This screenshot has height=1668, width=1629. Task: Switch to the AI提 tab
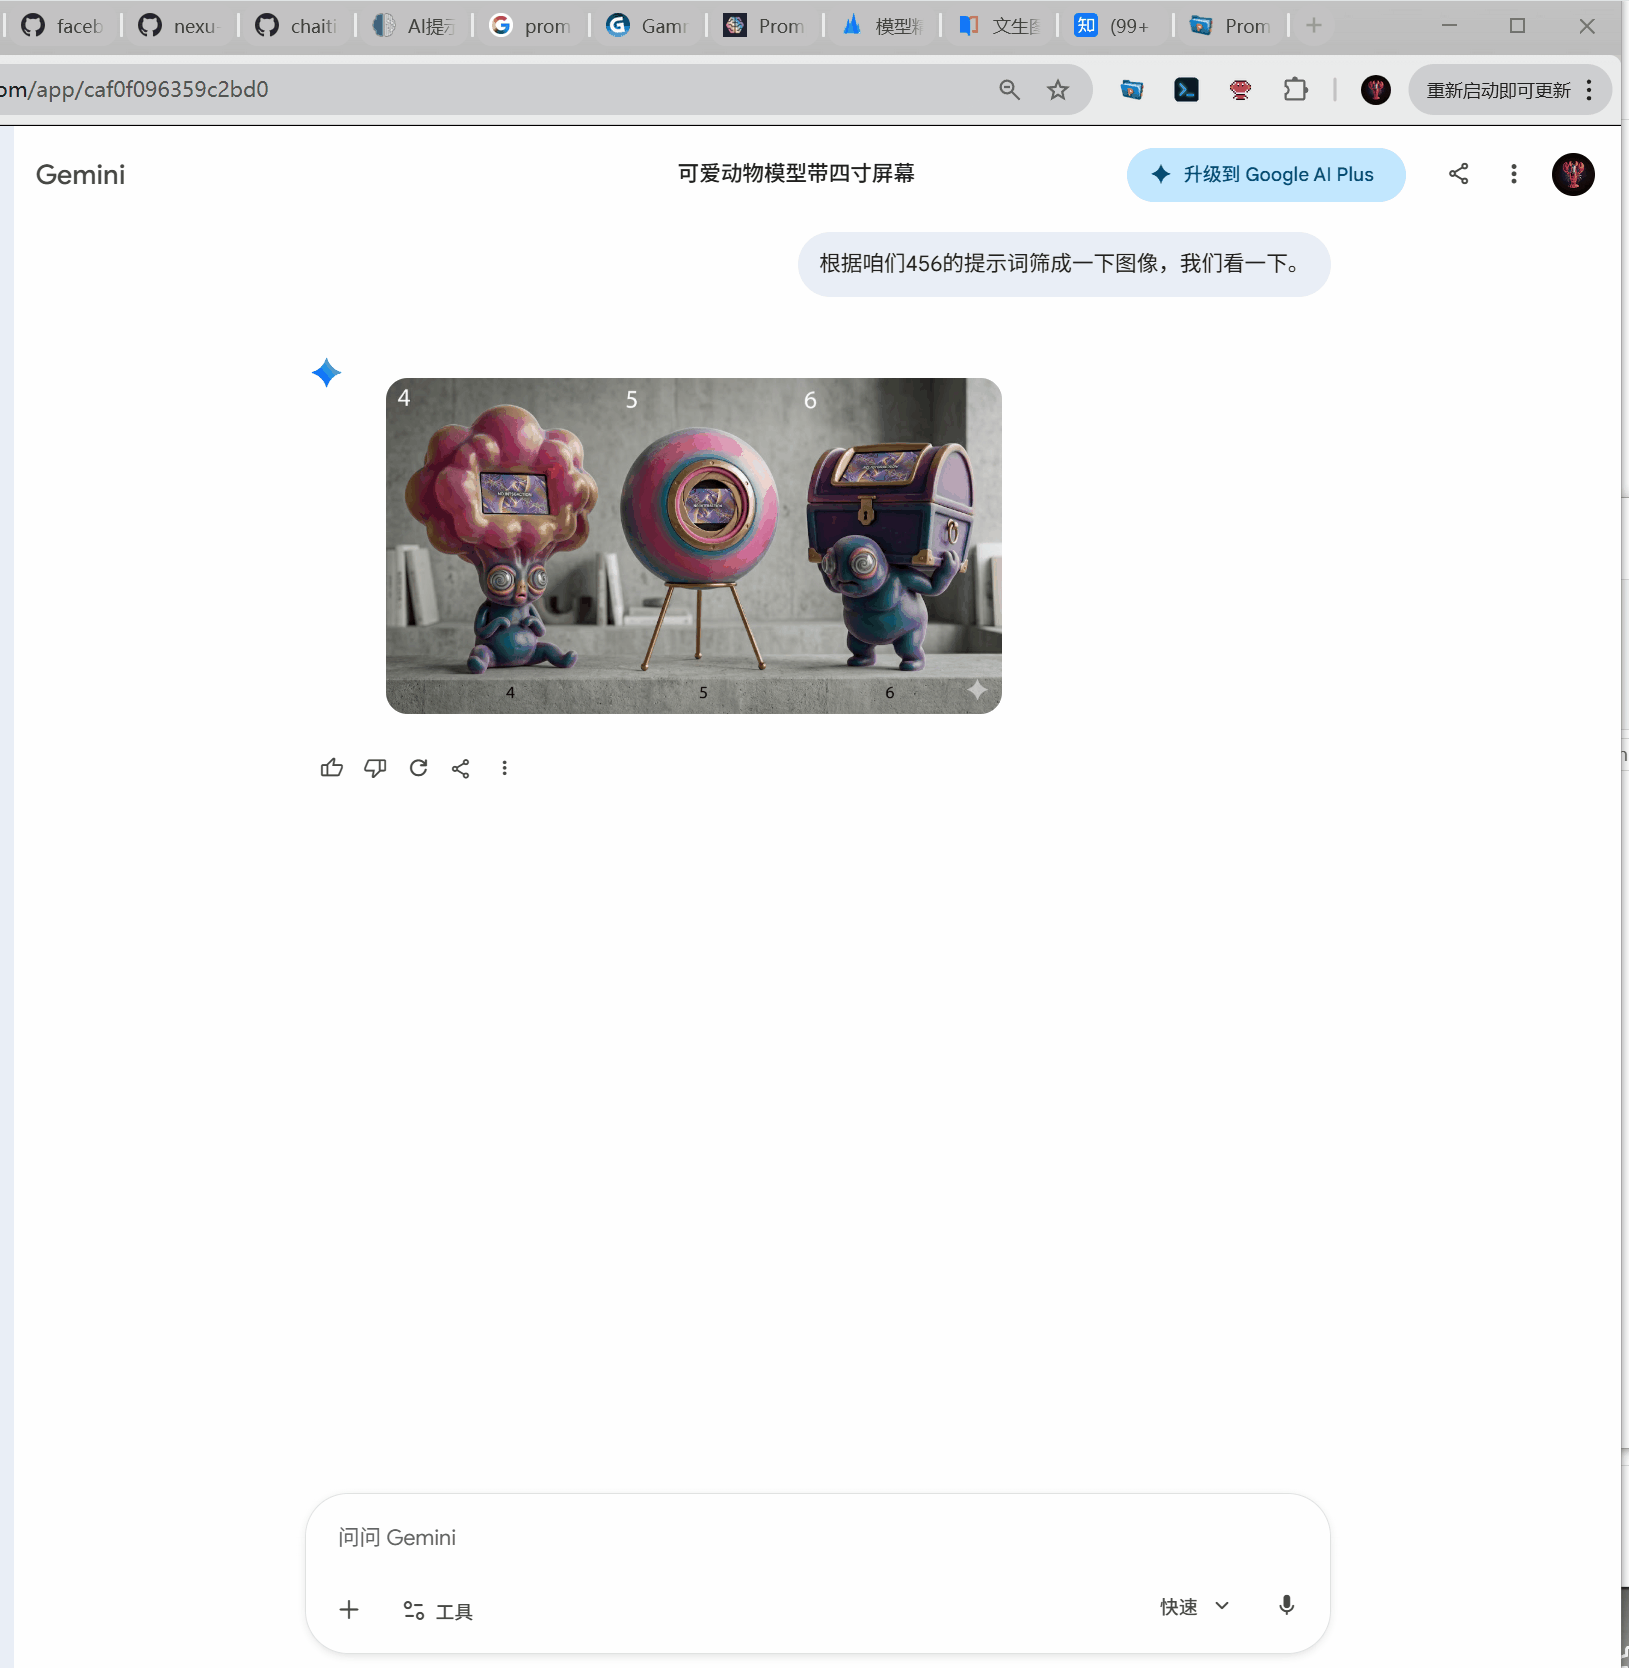coord(414,26)
